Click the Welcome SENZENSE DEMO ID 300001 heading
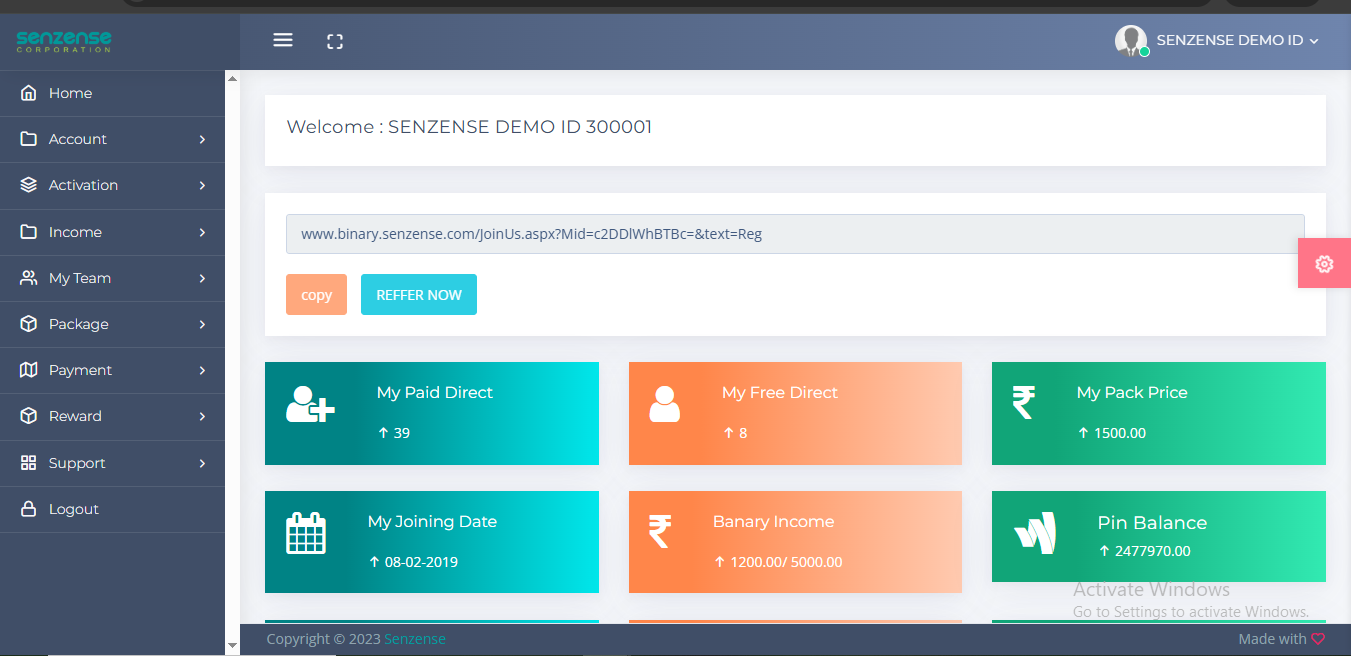1351x656 pixels. 469,127
